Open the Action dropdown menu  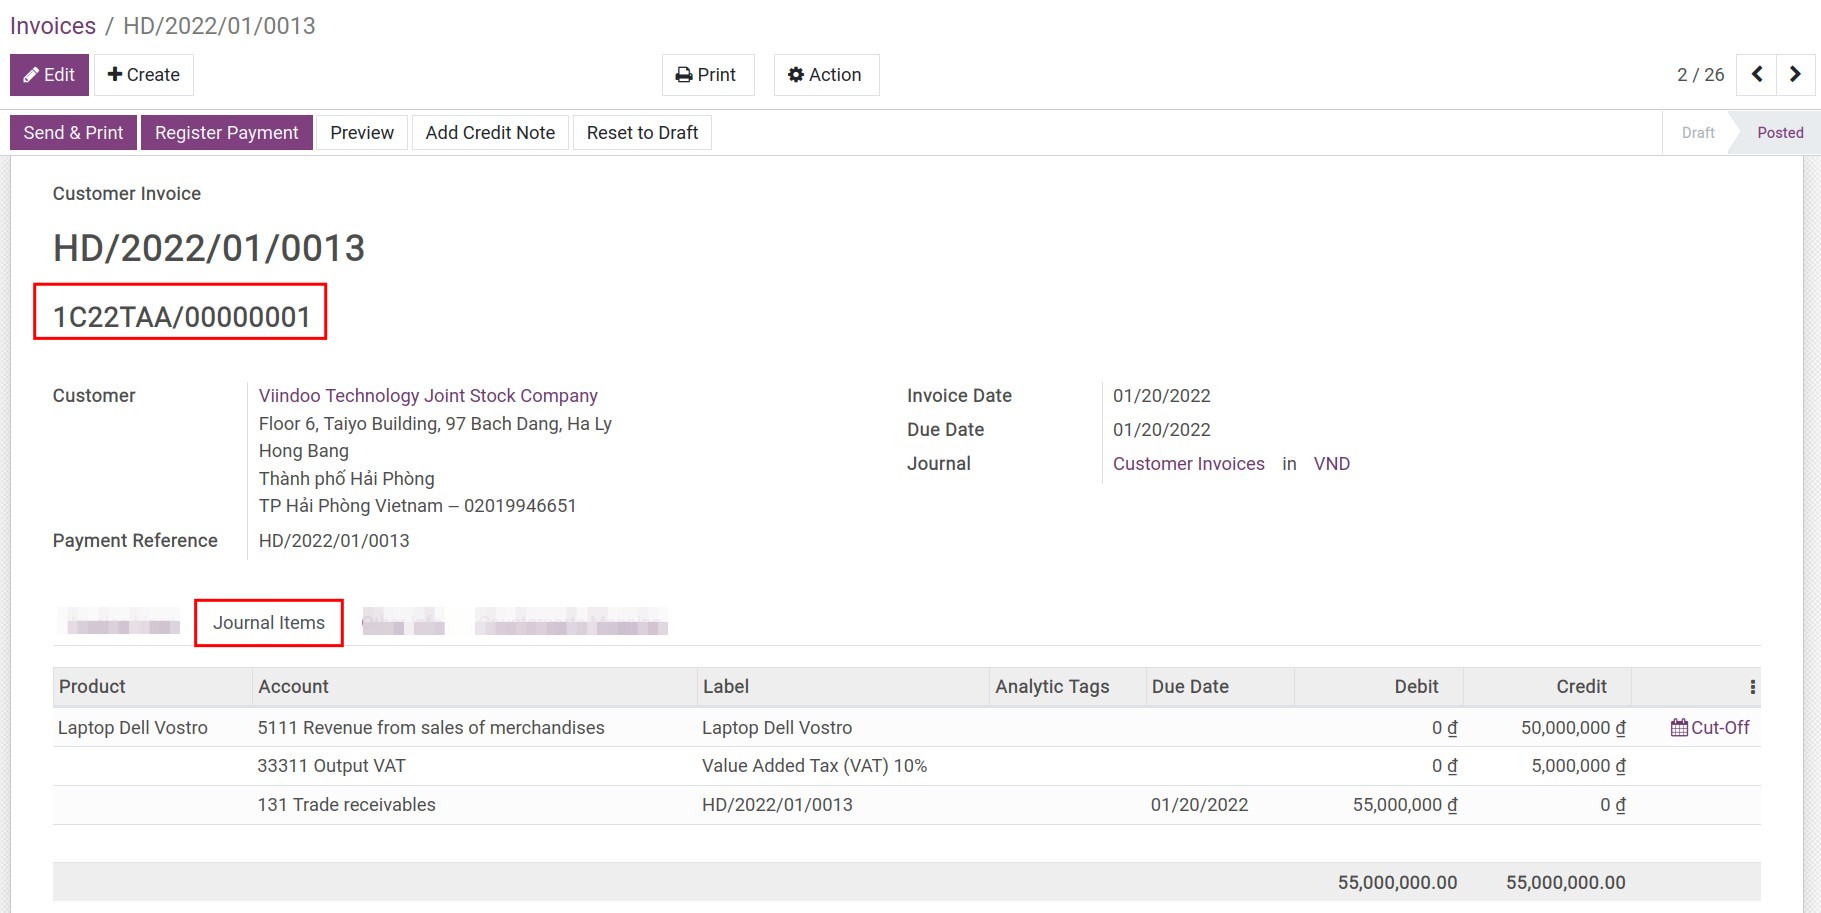click(826, 74)
